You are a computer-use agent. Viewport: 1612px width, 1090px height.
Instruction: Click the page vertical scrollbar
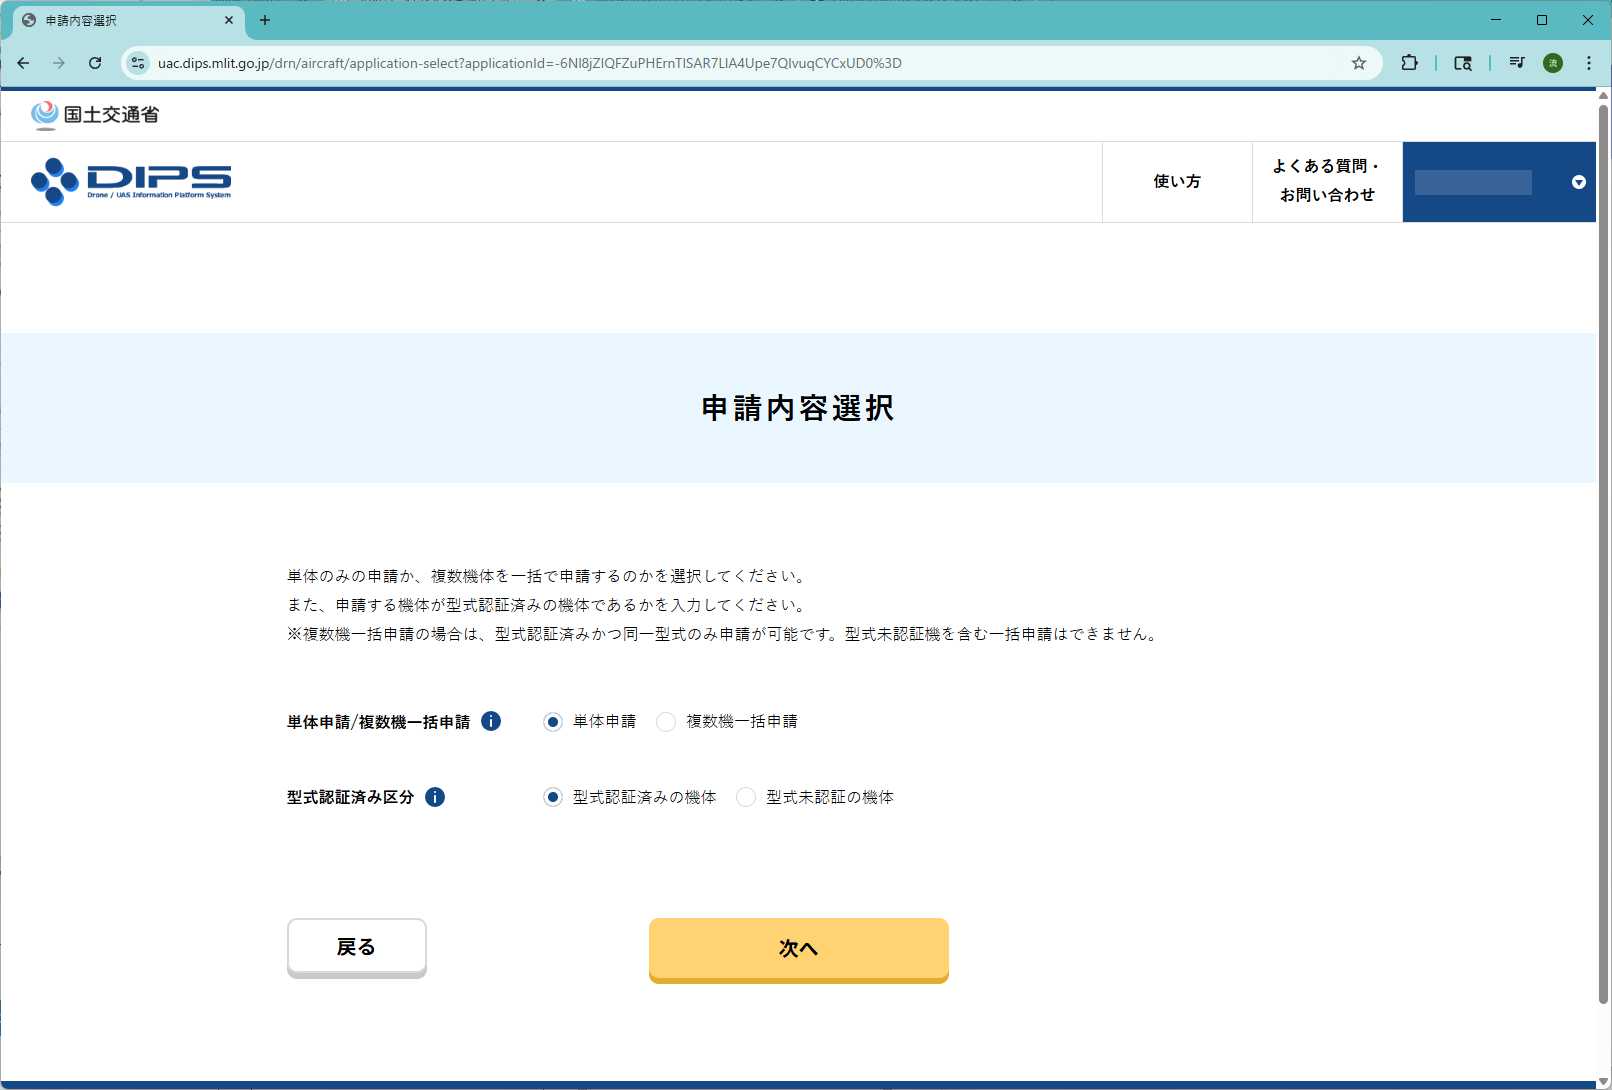(x=1603, y=553)
